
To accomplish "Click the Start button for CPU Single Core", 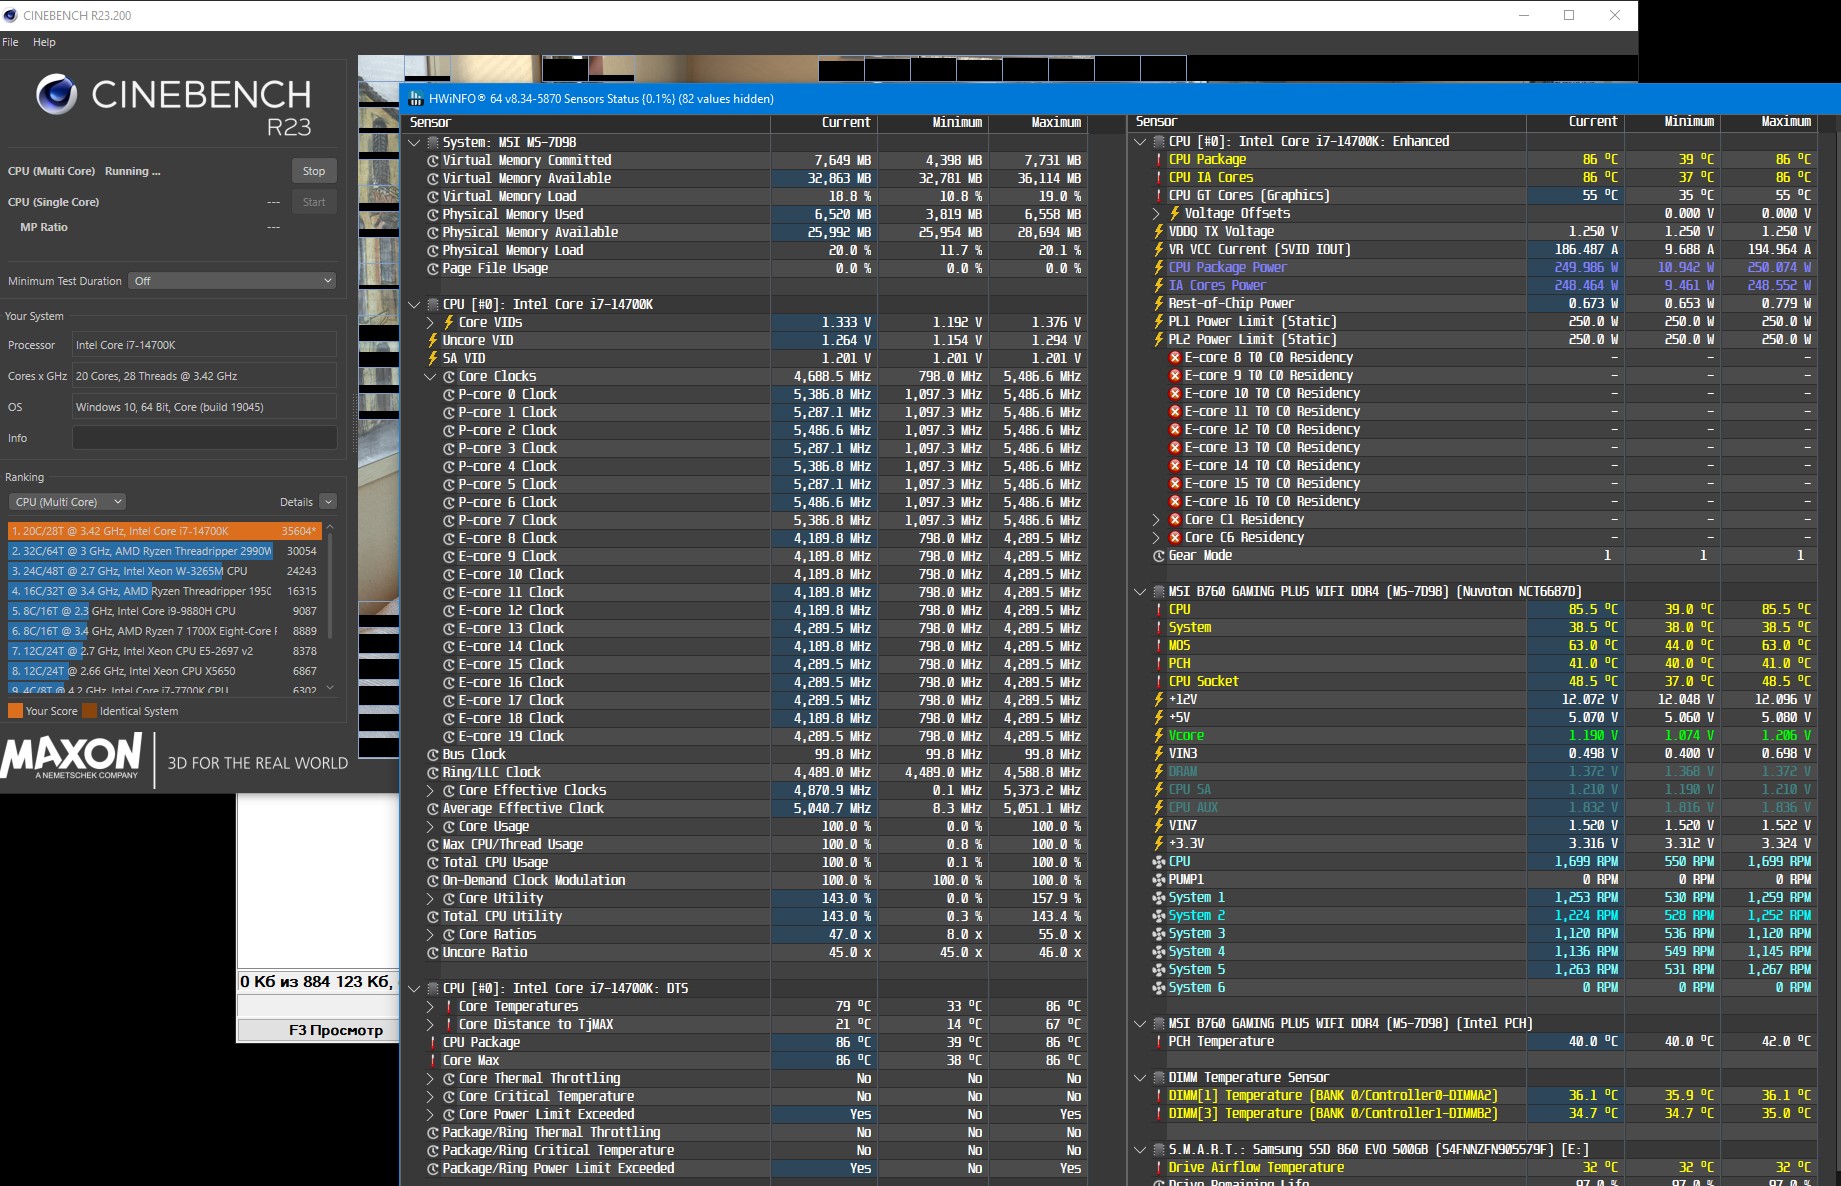I will (x=314, y=202).
